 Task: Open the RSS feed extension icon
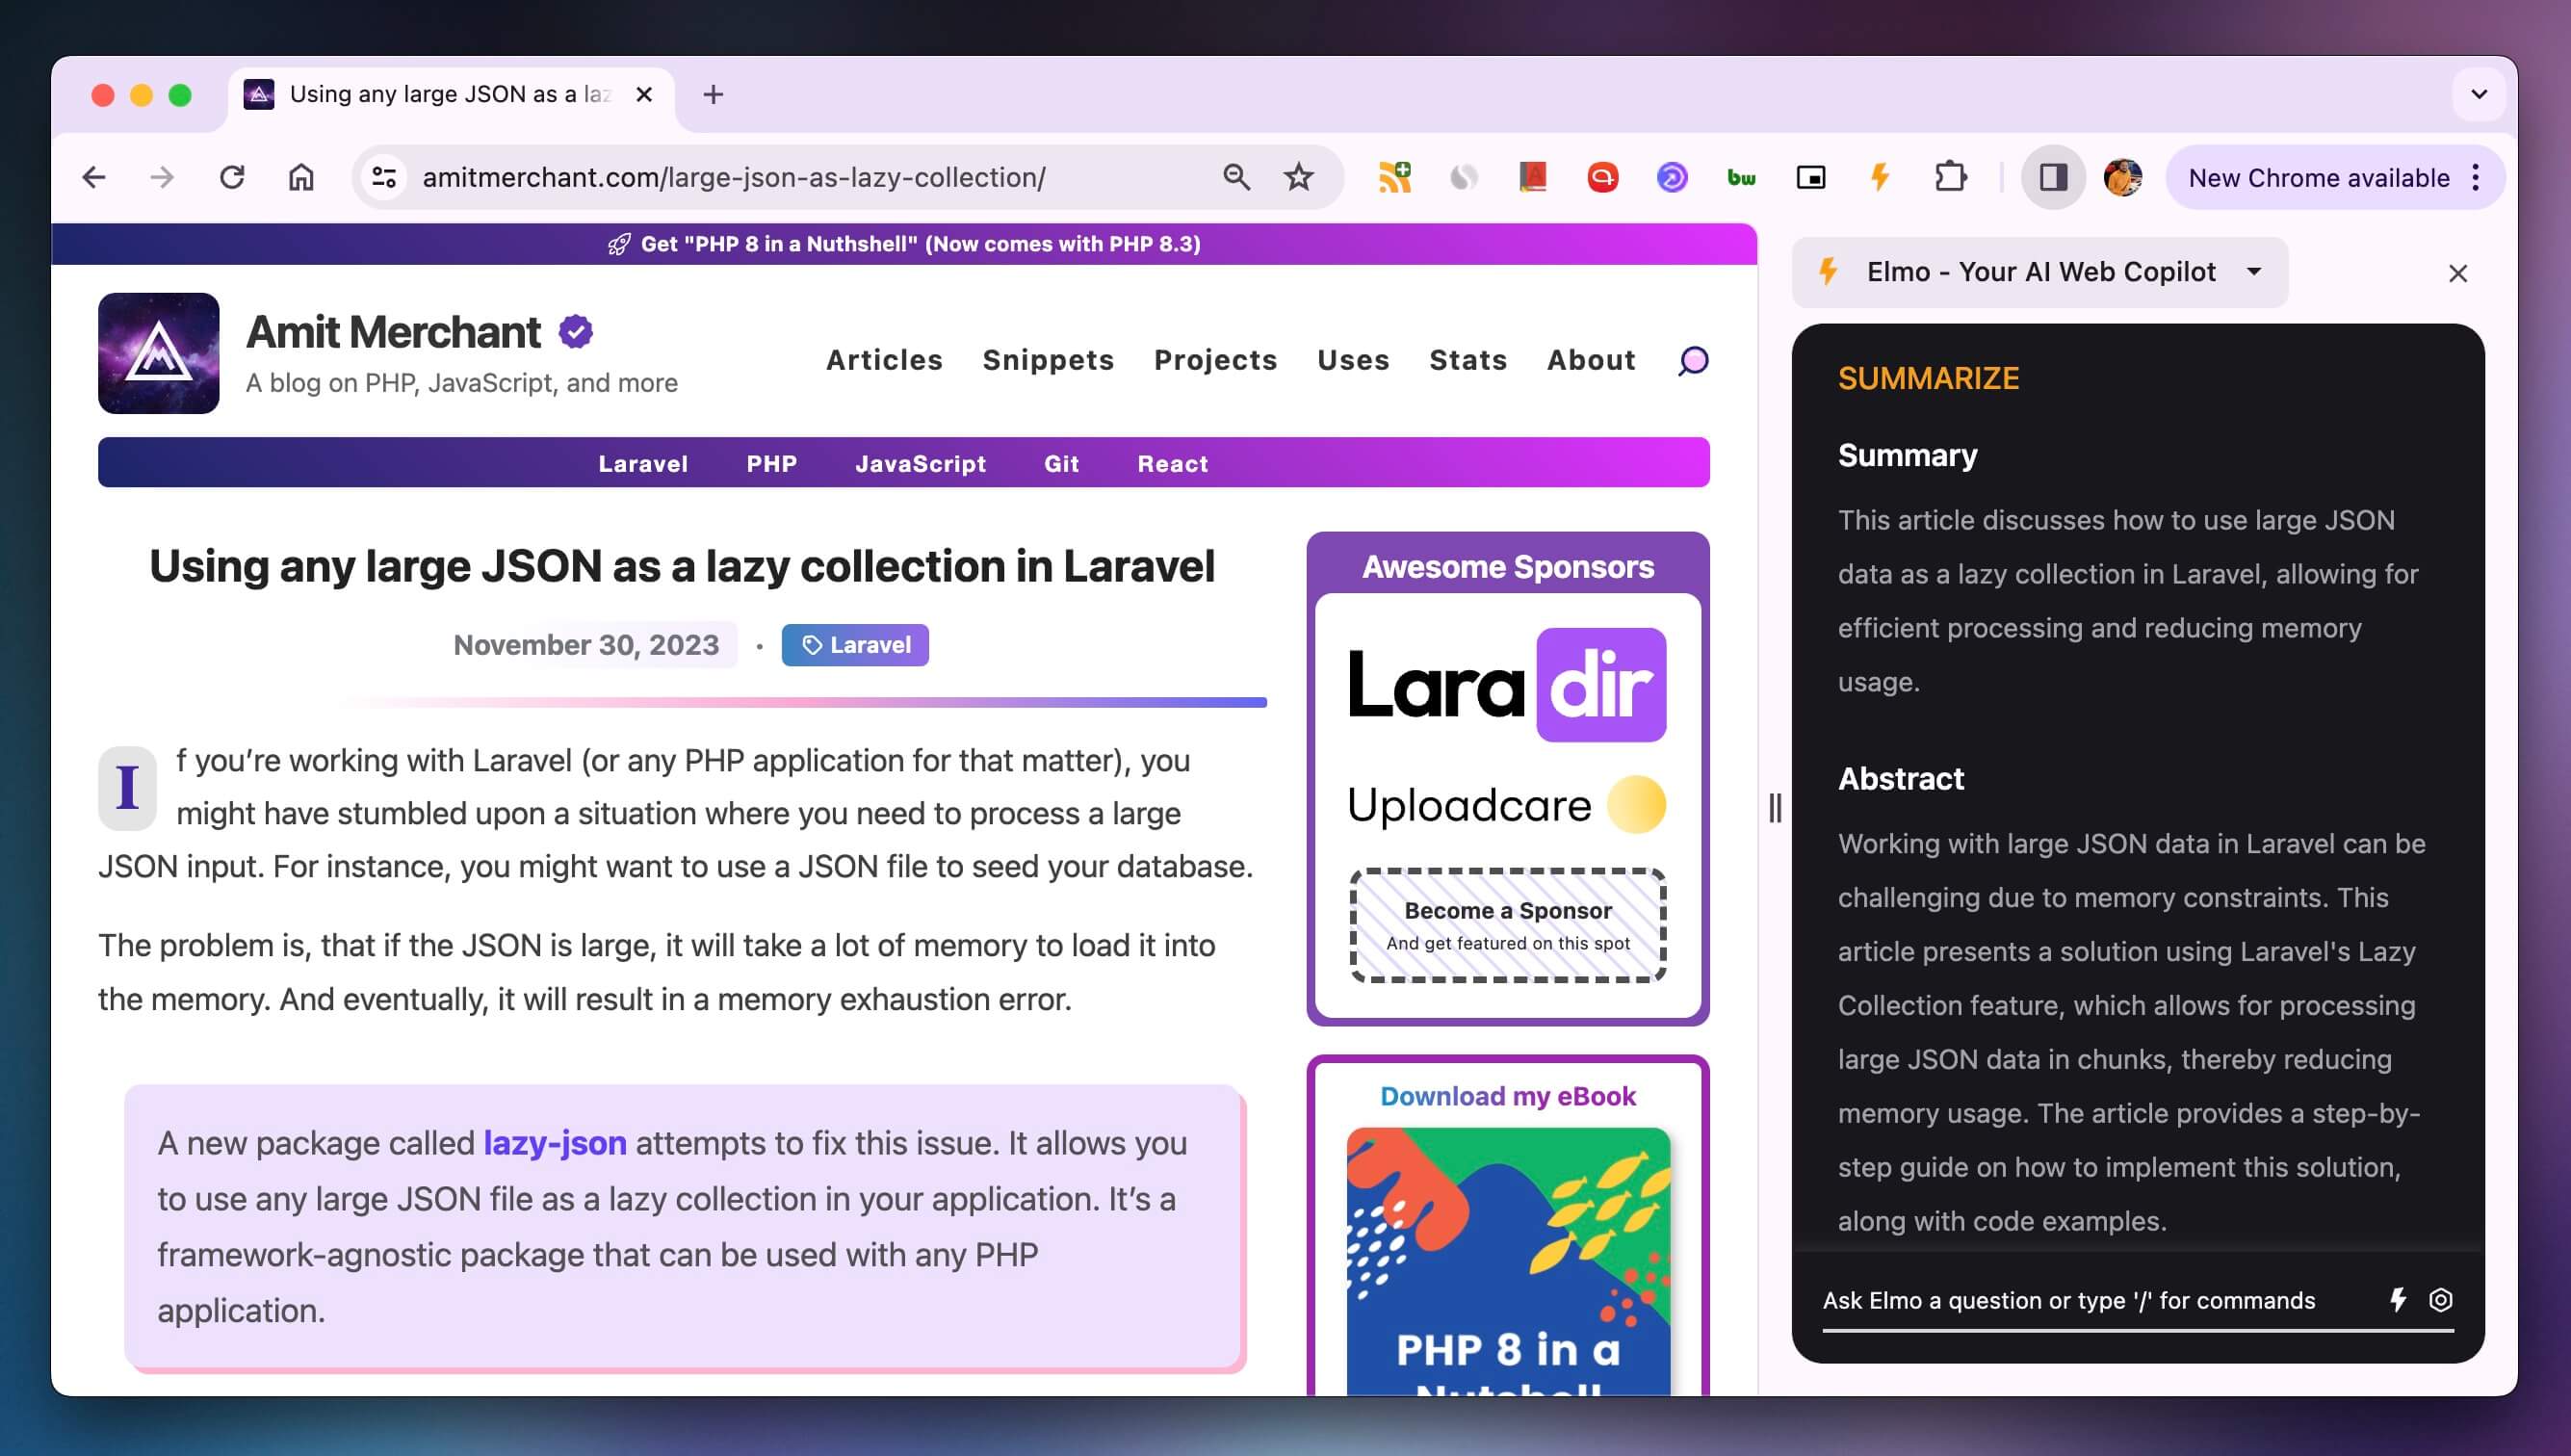tap(1394, 177)
